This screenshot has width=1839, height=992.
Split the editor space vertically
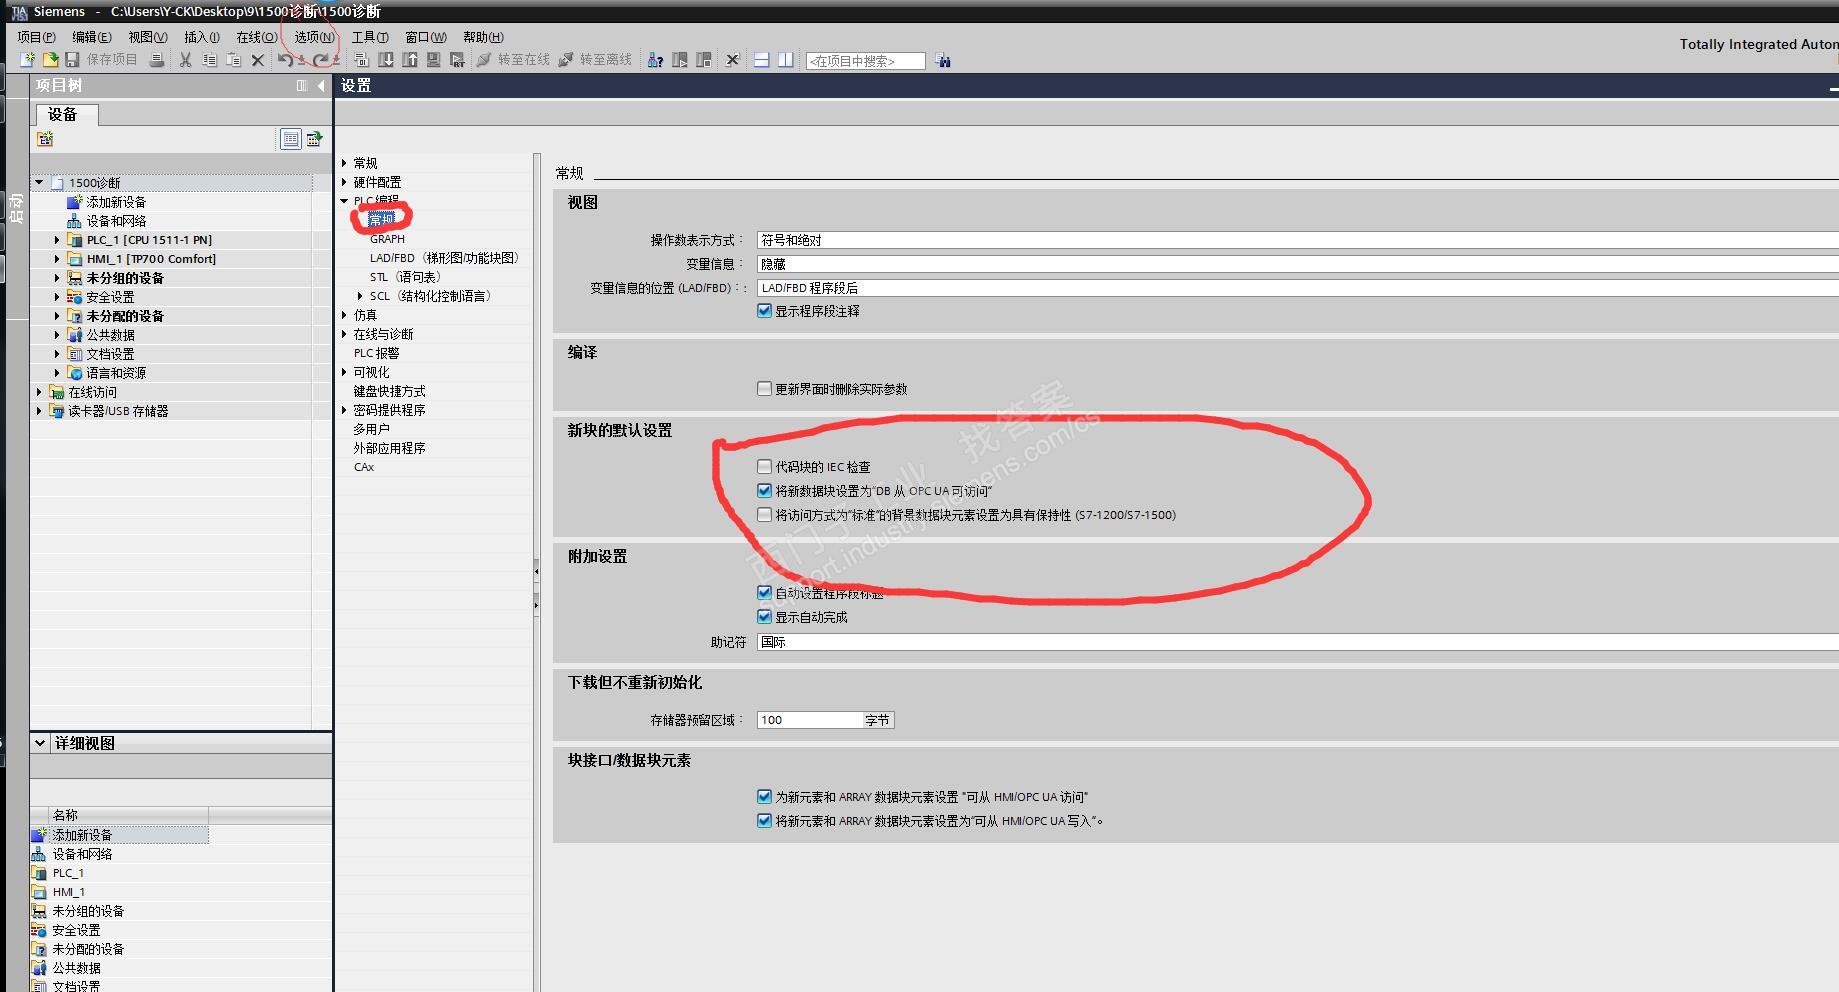click(x=786, y=60)
